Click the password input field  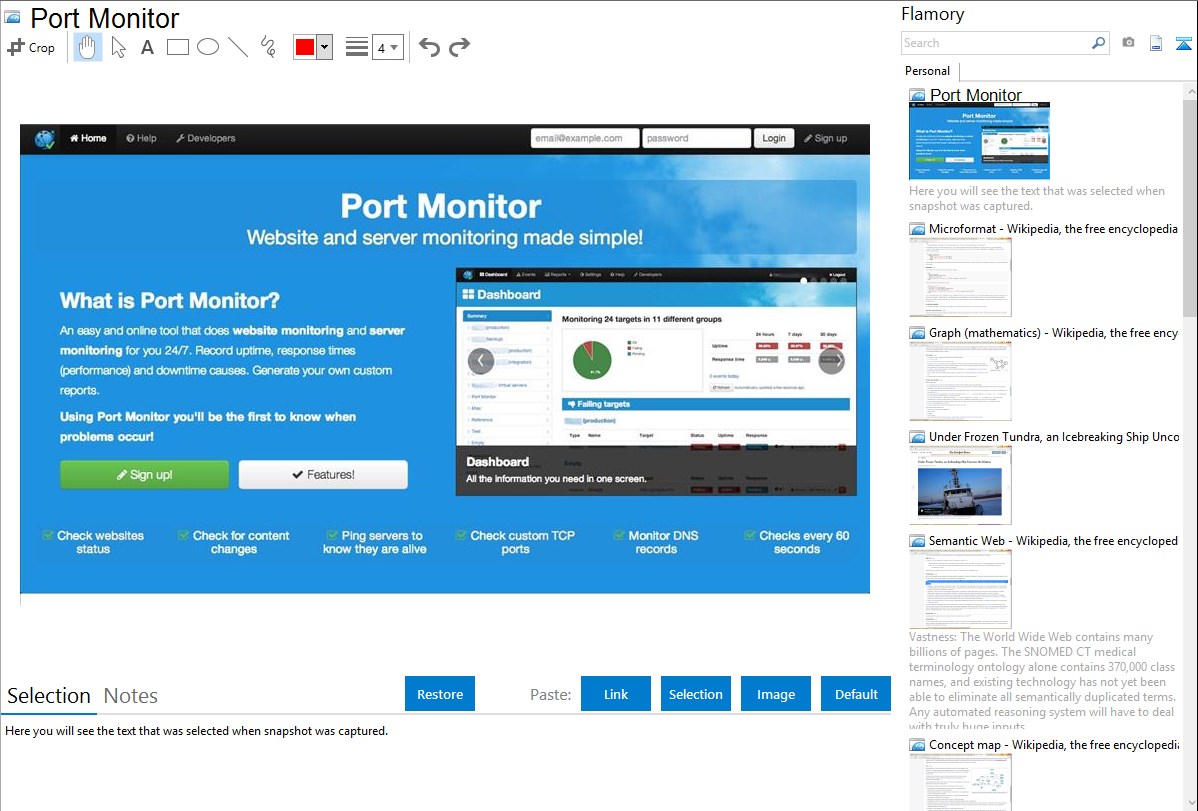pyautogui.click(x=696, y=138)
